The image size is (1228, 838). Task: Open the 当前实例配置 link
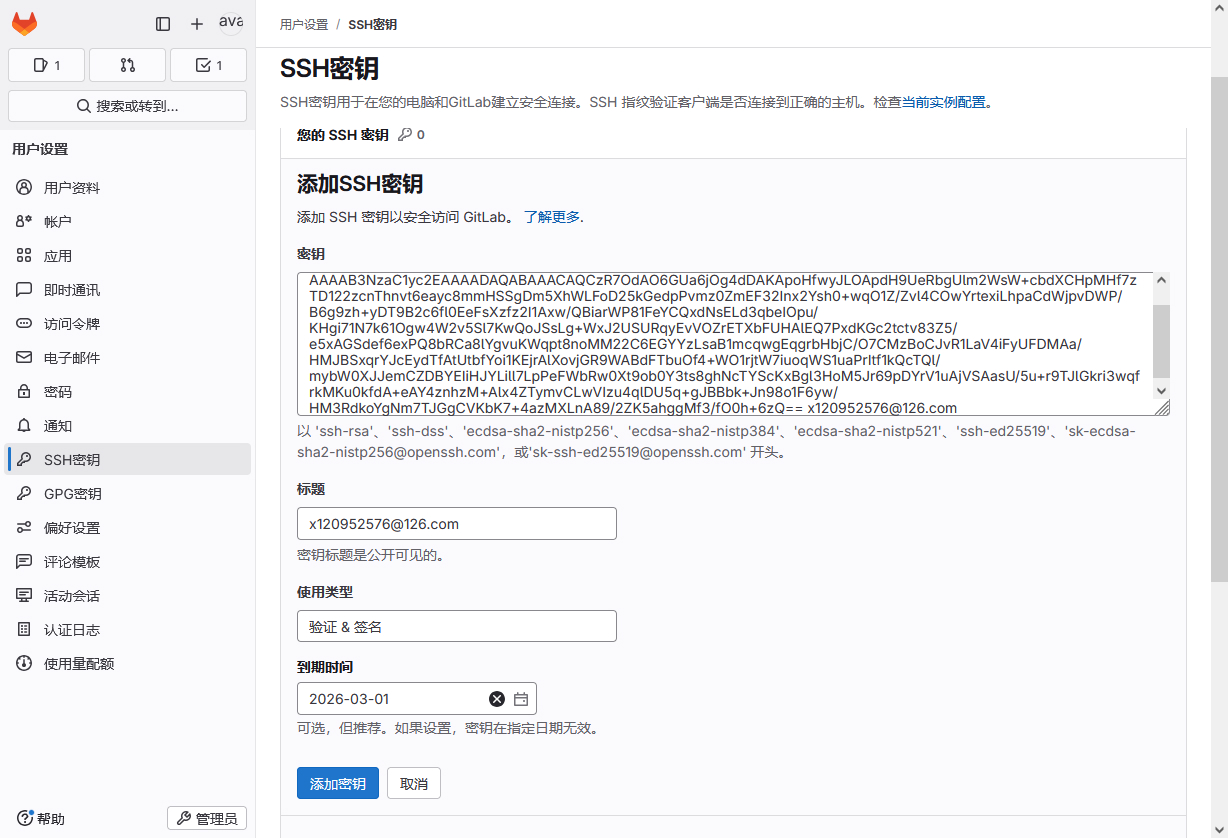click(x=943, y=102)
